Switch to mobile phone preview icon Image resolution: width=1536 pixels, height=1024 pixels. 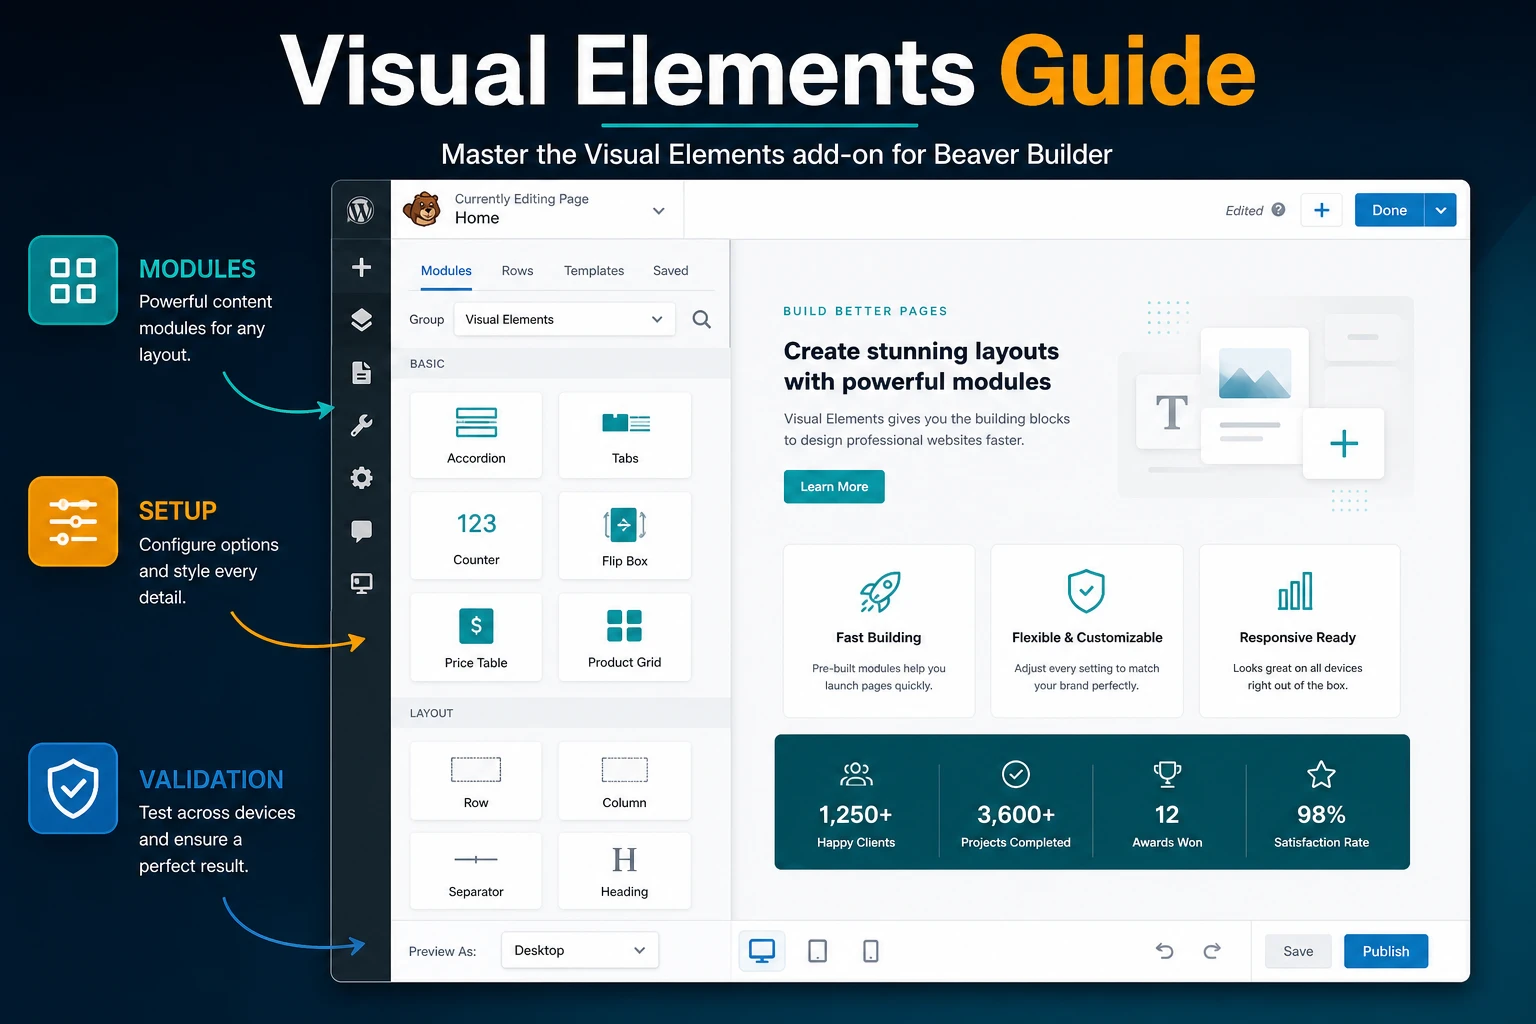point(871,951)
